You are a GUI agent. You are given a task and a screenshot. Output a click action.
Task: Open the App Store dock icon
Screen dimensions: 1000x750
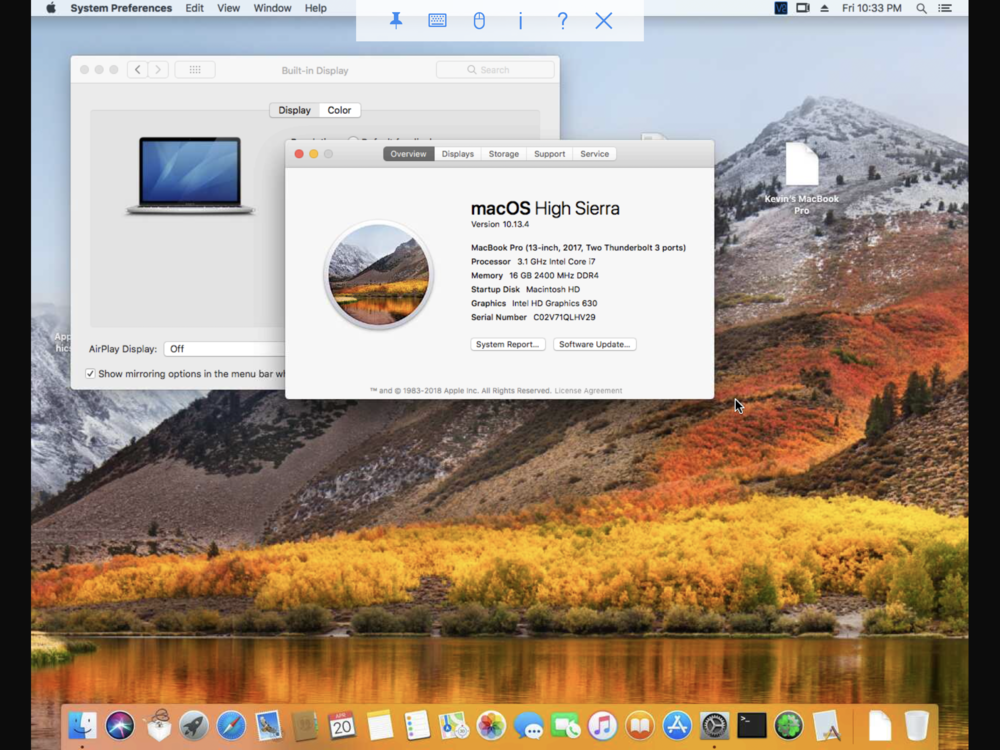click(677, 726)
